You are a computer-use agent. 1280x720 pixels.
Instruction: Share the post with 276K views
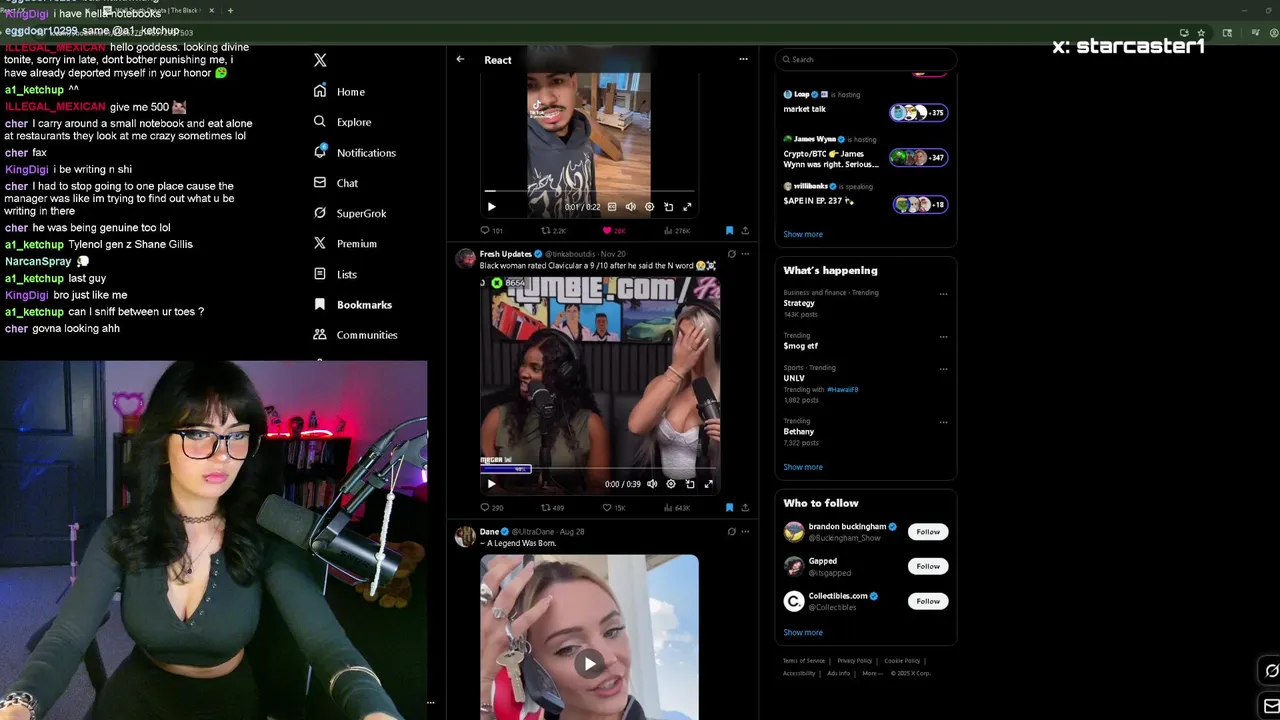point(745,231)
